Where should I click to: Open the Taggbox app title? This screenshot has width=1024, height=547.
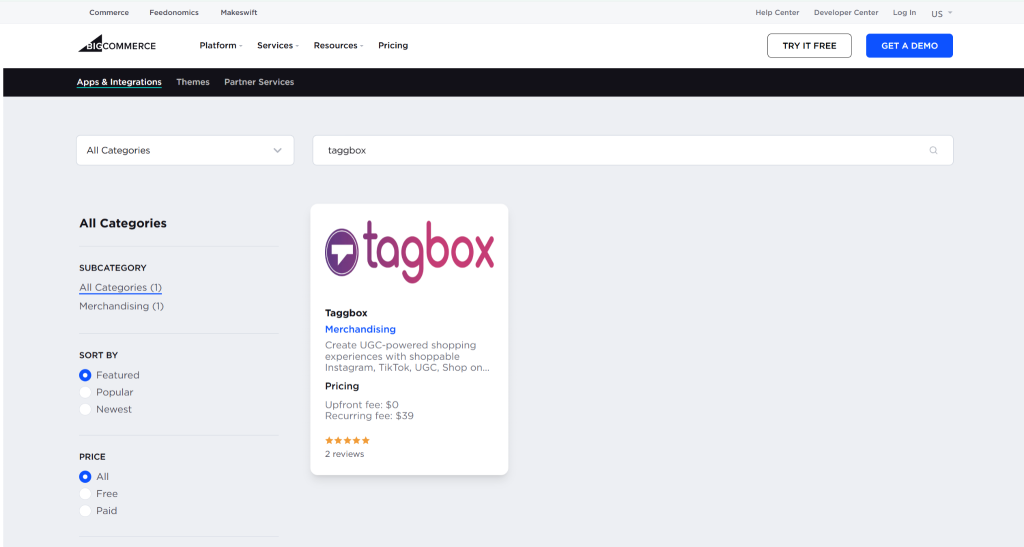(346, 313)
